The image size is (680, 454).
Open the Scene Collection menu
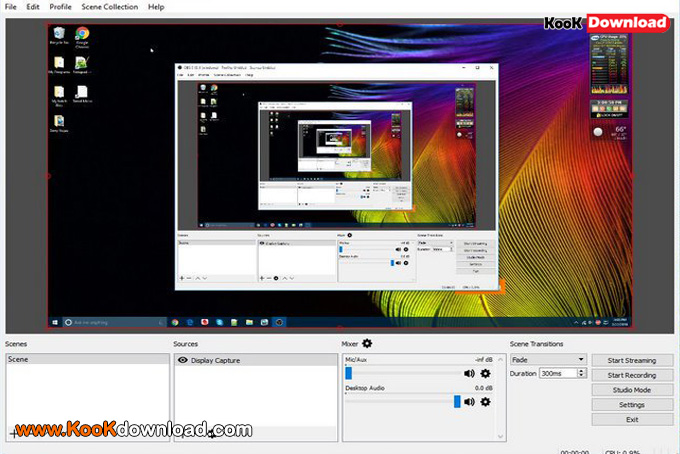point(110,7)
